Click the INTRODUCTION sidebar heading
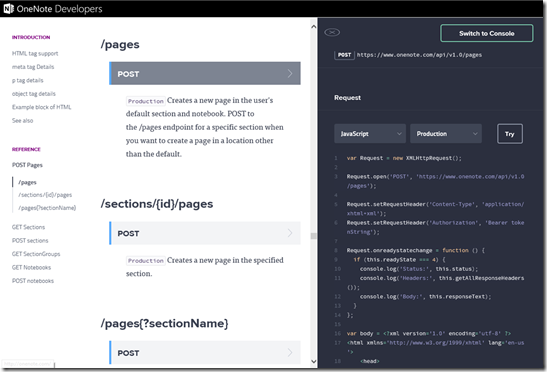Image resolution: width=547 pixels, height=372 pixels. click(x=31, y=37)
